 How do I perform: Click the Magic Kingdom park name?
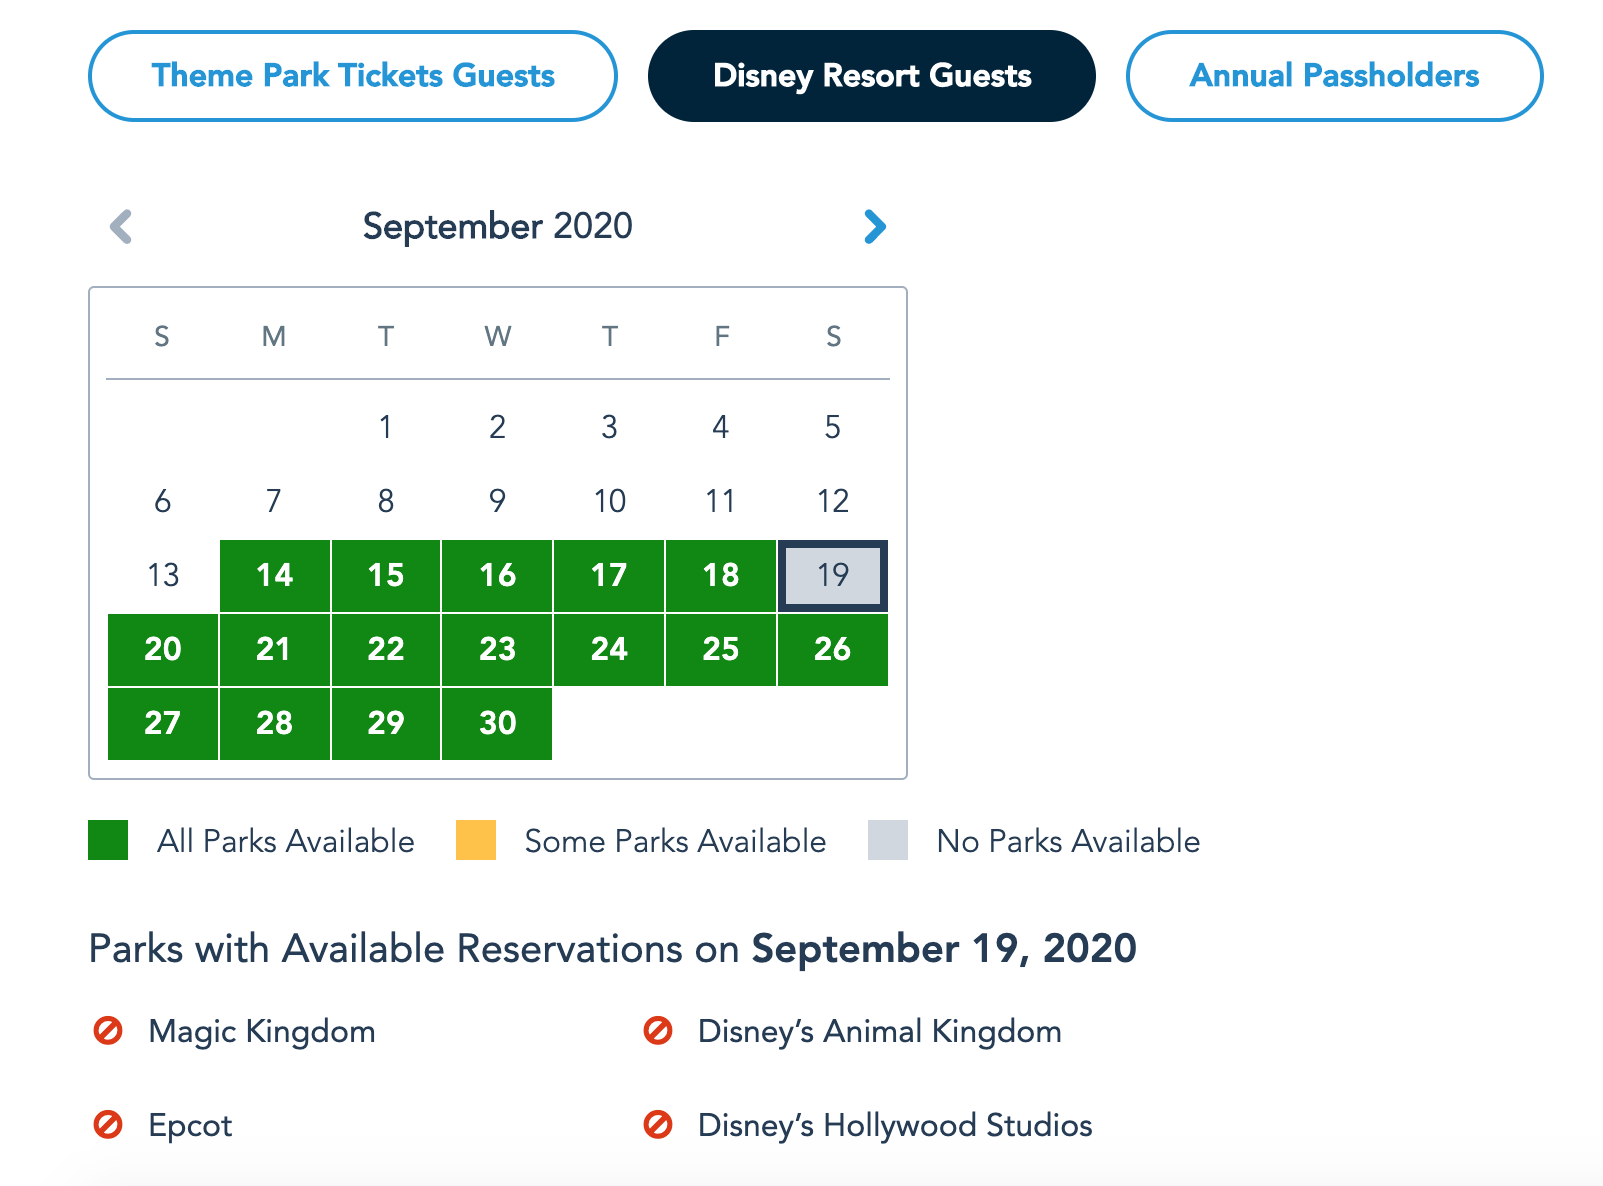tap(262, 1031)
